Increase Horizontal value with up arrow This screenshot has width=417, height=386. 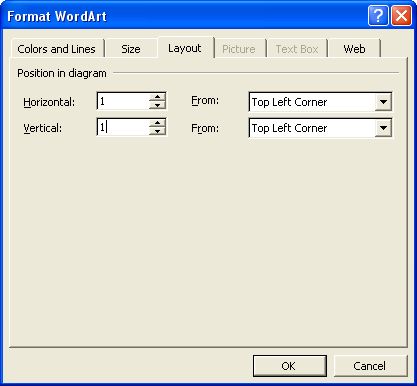click(x=157, y=97)
